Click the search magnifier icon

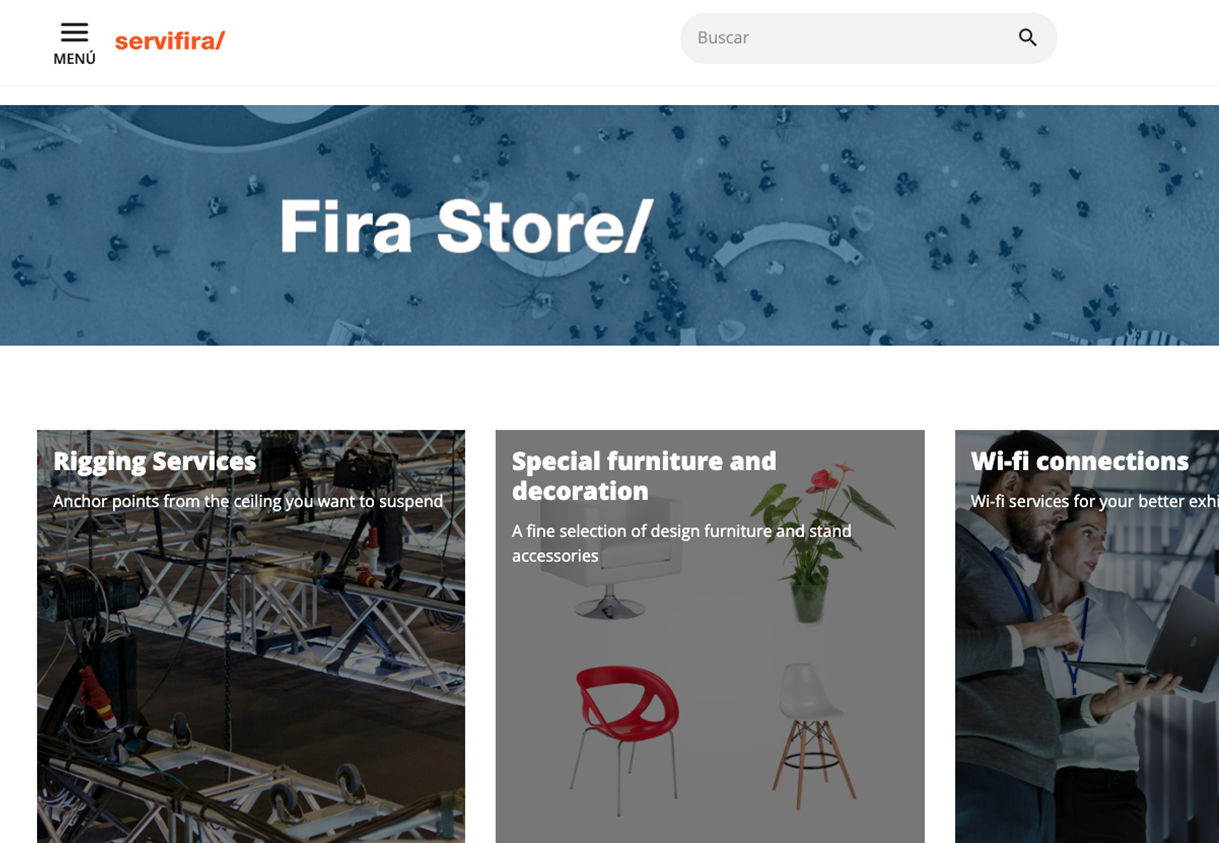(1028, 38)
